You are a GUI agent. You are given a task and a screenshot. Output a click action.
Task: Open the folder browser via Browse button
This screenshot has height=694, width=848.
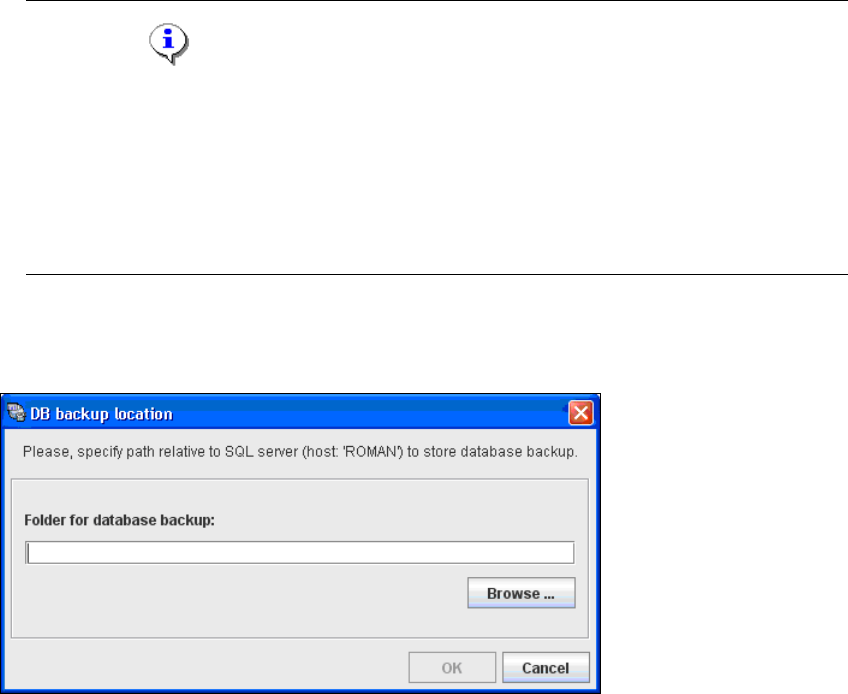(521, 593)
